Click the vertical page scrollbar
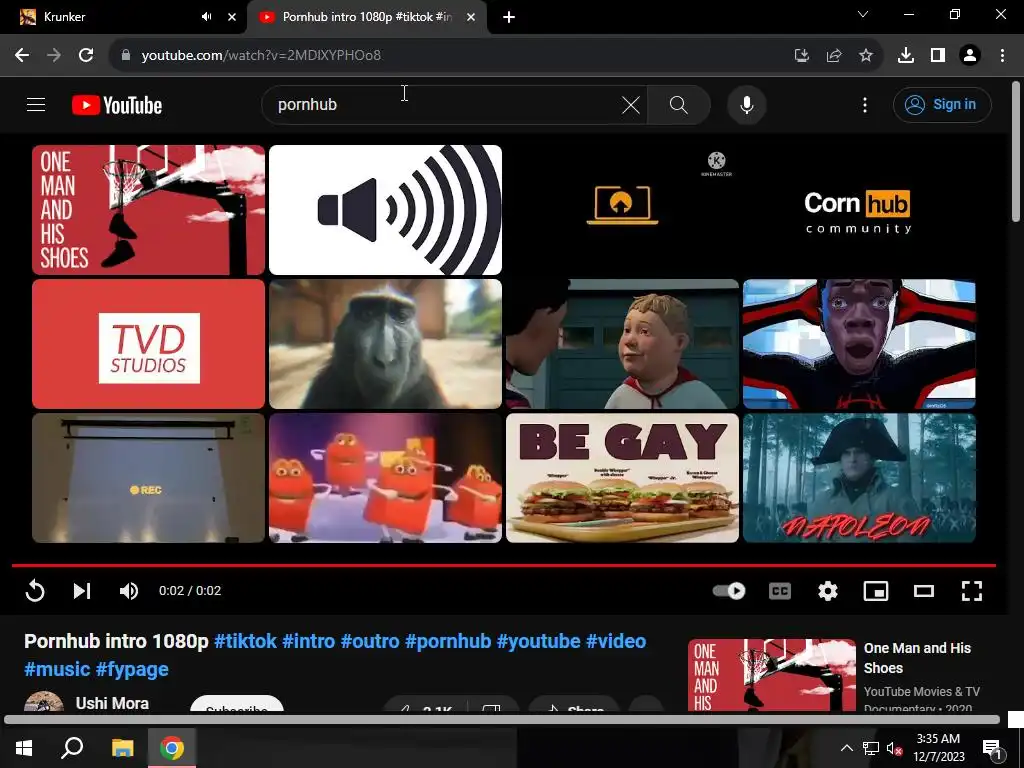Image resolution: width=1024 pixels, height=768 pixels. click(1016, 152)
